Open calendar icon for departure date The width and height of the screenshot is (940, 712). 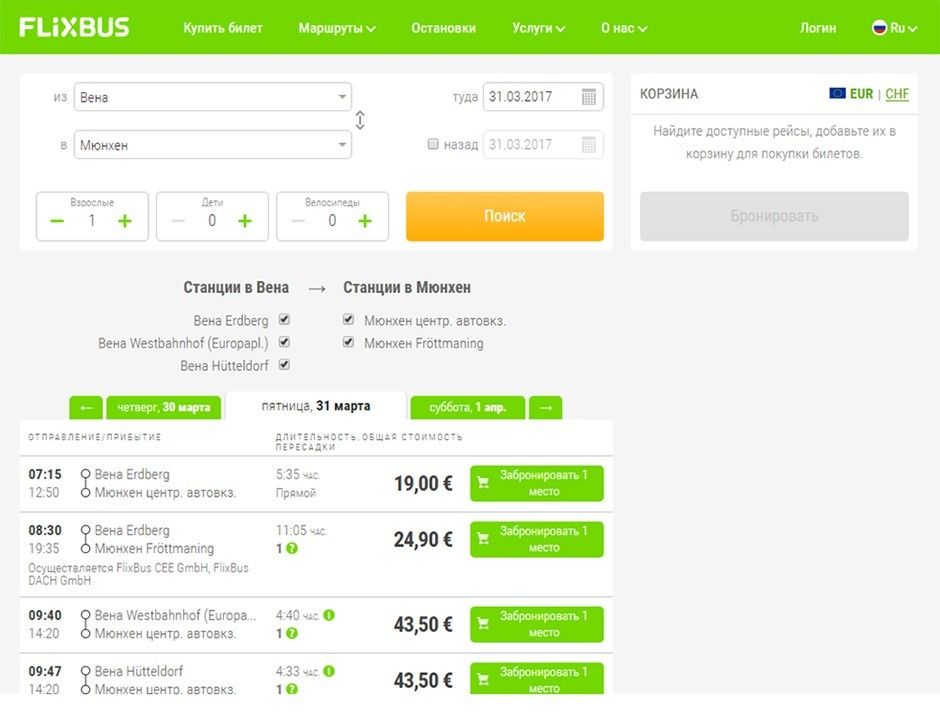(589, 96)
